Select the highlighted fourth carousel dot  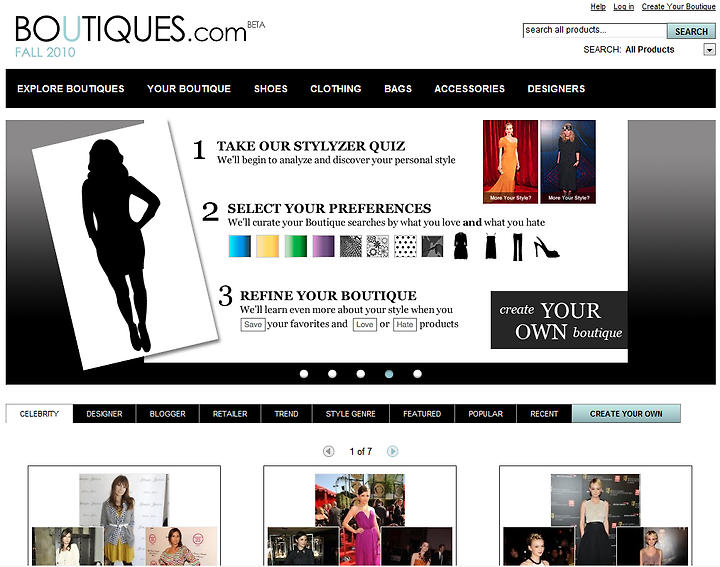pyautogui.click(x=389, y=374)
